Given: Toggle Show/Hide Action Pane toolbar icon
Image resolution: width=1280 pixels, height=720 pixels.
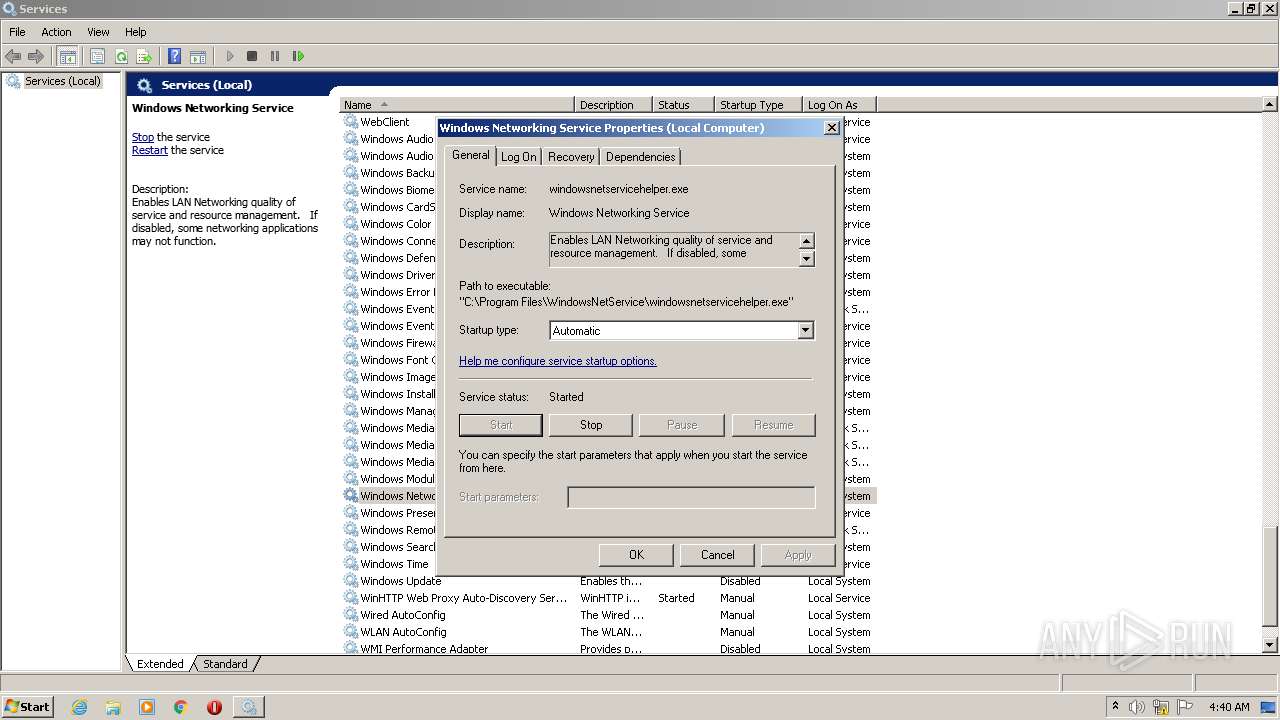Looking at the screenshot, I should pyautogui.click(x=198, y=56).
